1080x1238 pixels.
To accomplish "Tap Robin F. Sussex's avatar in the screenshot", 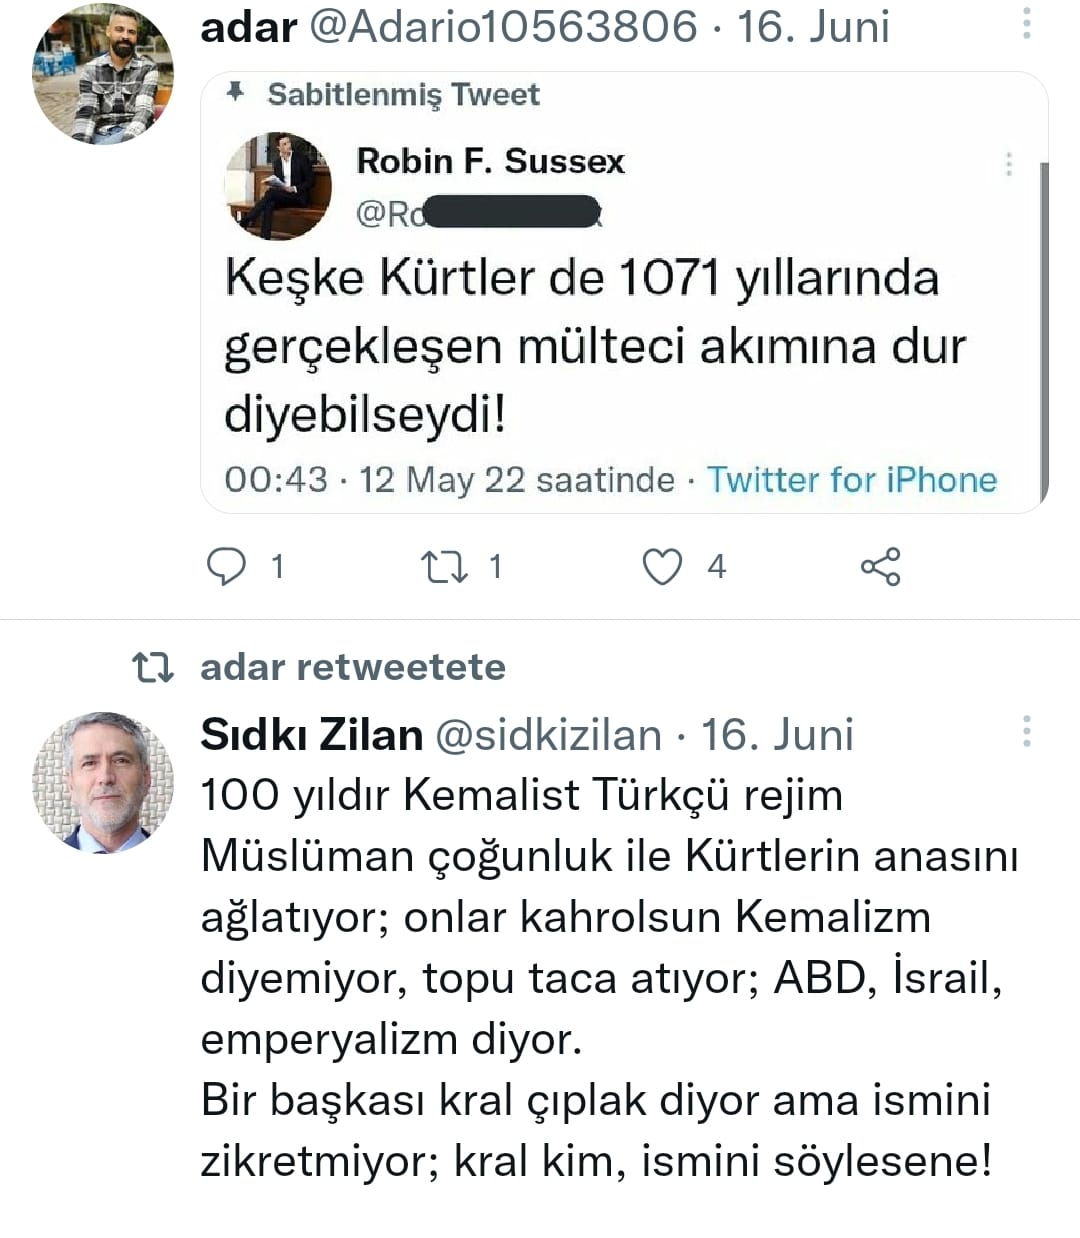I will coord(279,186).
